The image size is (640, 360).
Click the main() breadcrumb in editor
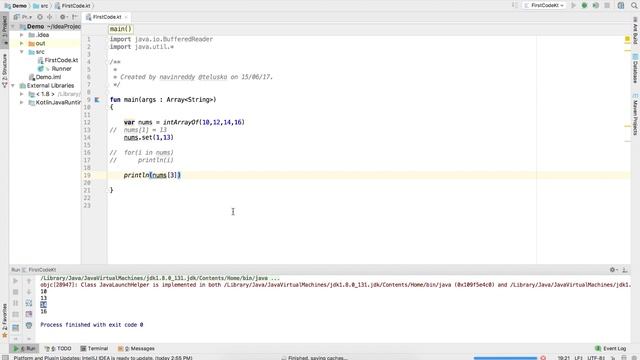120,29
